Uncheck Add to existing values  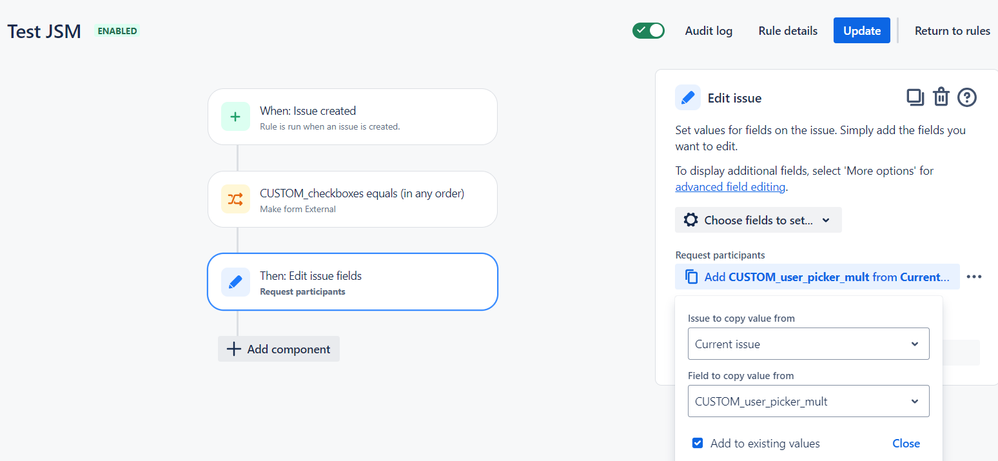[697, 443]
